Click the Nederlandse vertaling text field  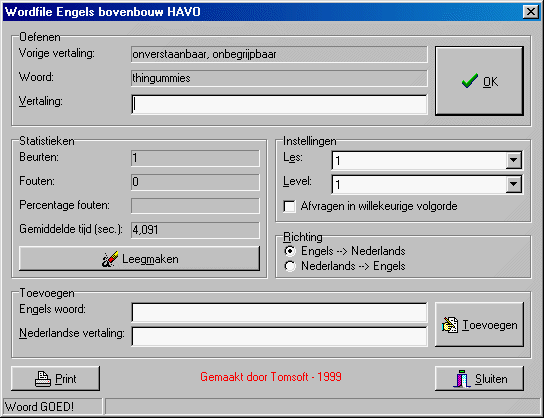[279, 336]
